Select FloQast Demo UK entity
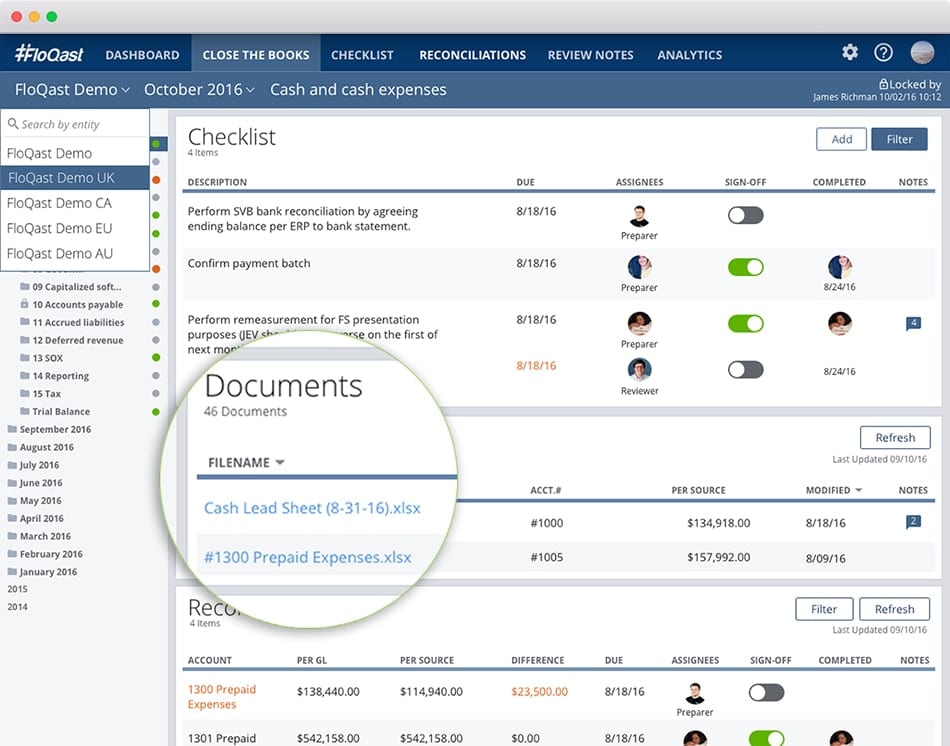The image size is (950, 746). pos(75,178)
